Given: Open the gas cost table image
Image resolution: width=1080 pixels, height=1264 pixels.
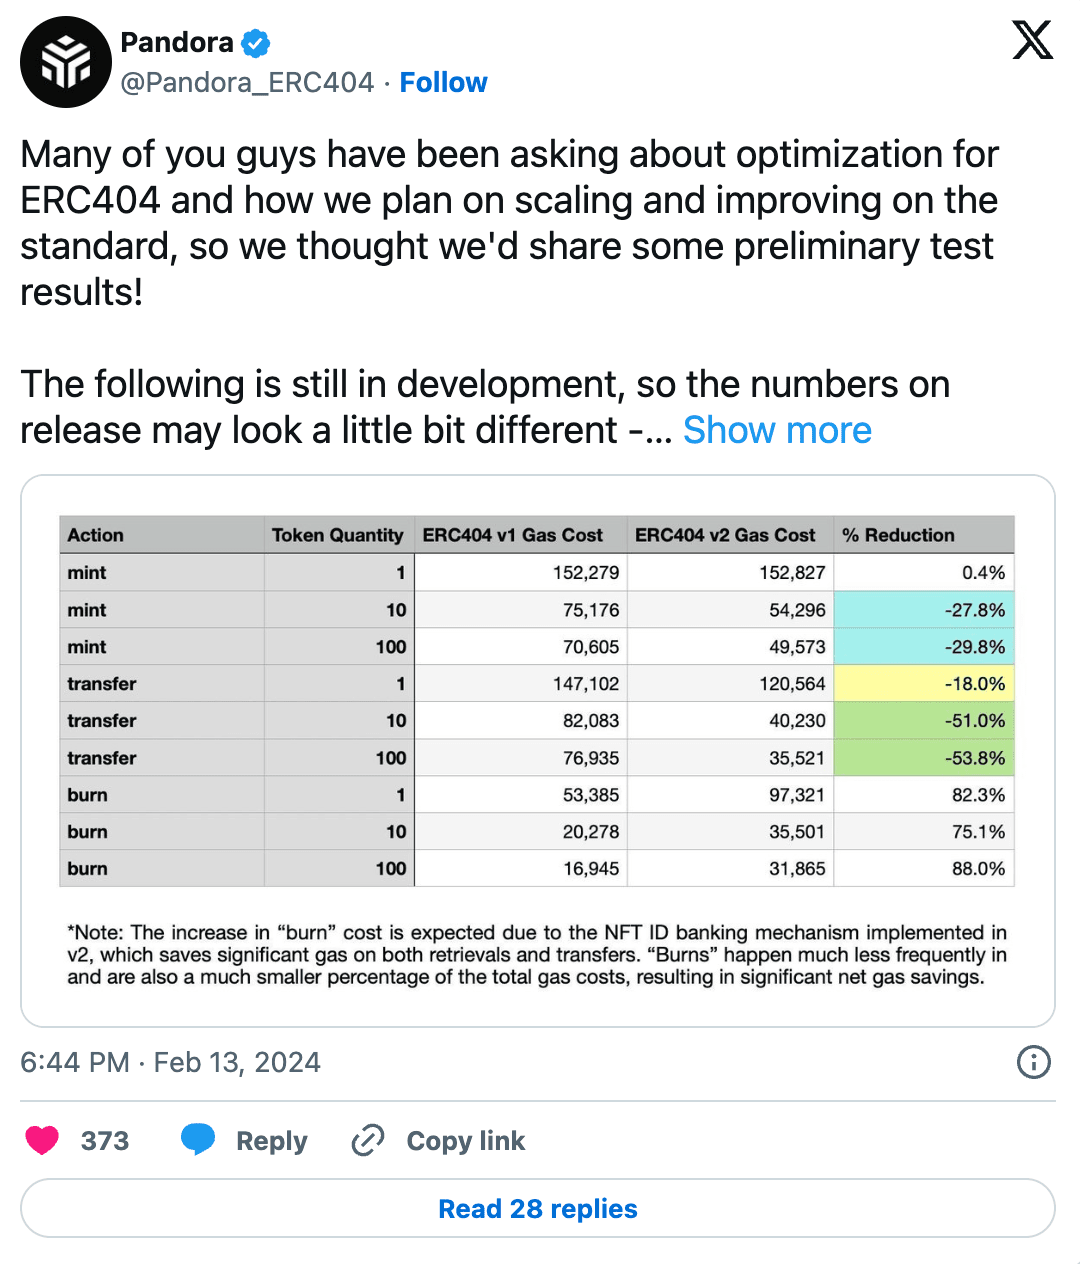Looking at the screenshot, I should coord(538,750).
